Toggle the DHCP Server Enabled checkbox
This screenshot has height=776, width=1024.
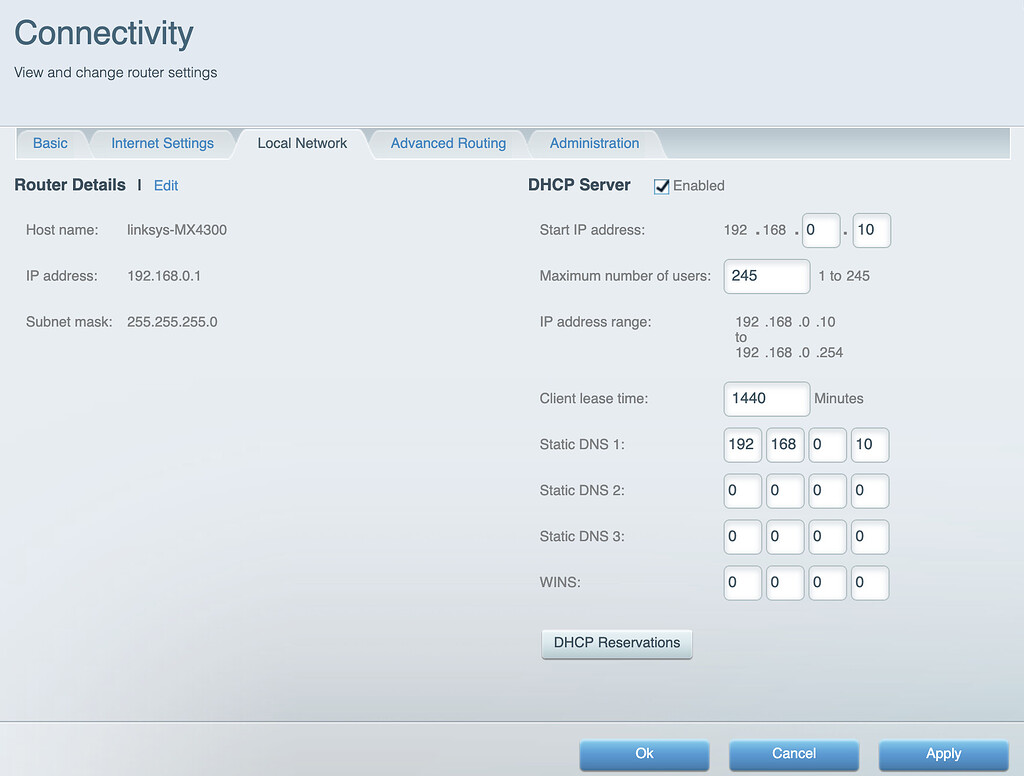point(661,186)
